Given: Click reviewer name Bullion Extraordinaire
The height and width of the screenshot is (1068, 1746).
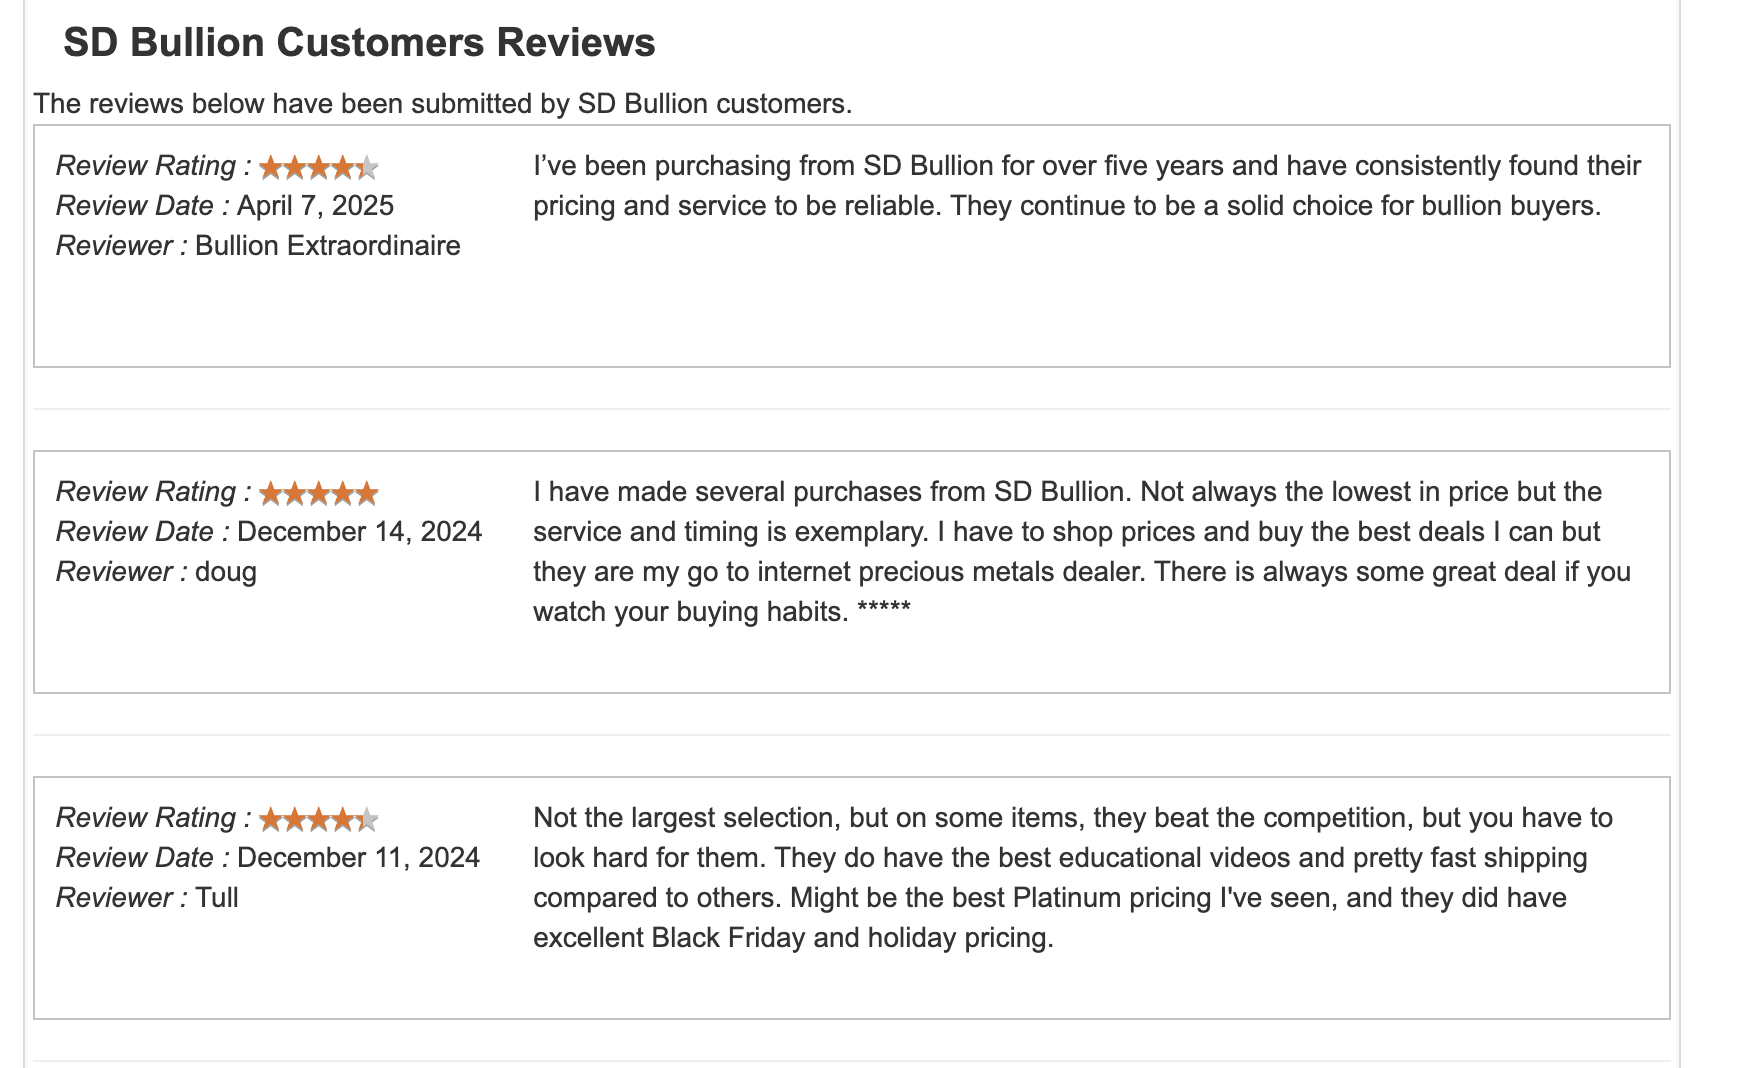Looking at the screenshot, I should pyautogui.click(x=328, y=246).
